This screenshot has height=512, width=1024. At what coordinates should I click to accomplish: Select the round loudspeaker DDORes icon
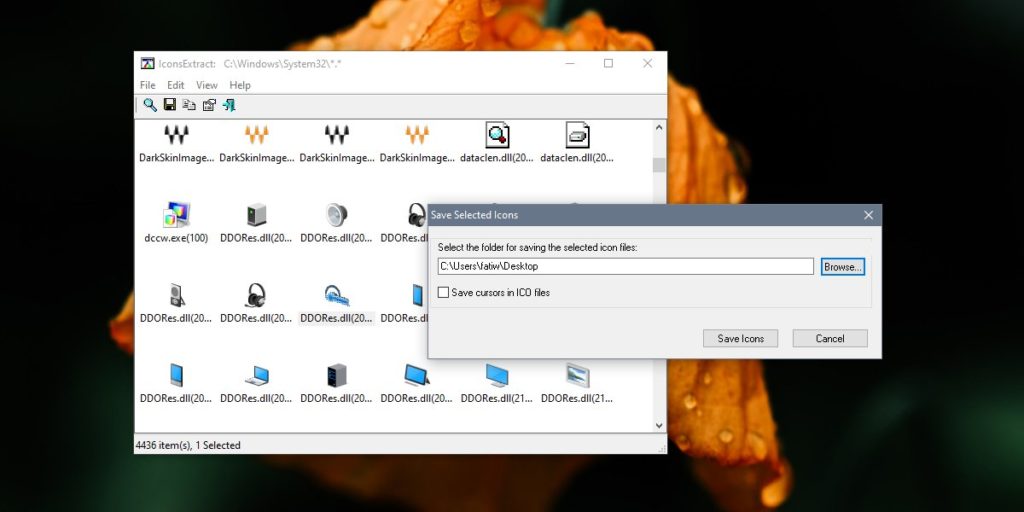coord(336,215)
